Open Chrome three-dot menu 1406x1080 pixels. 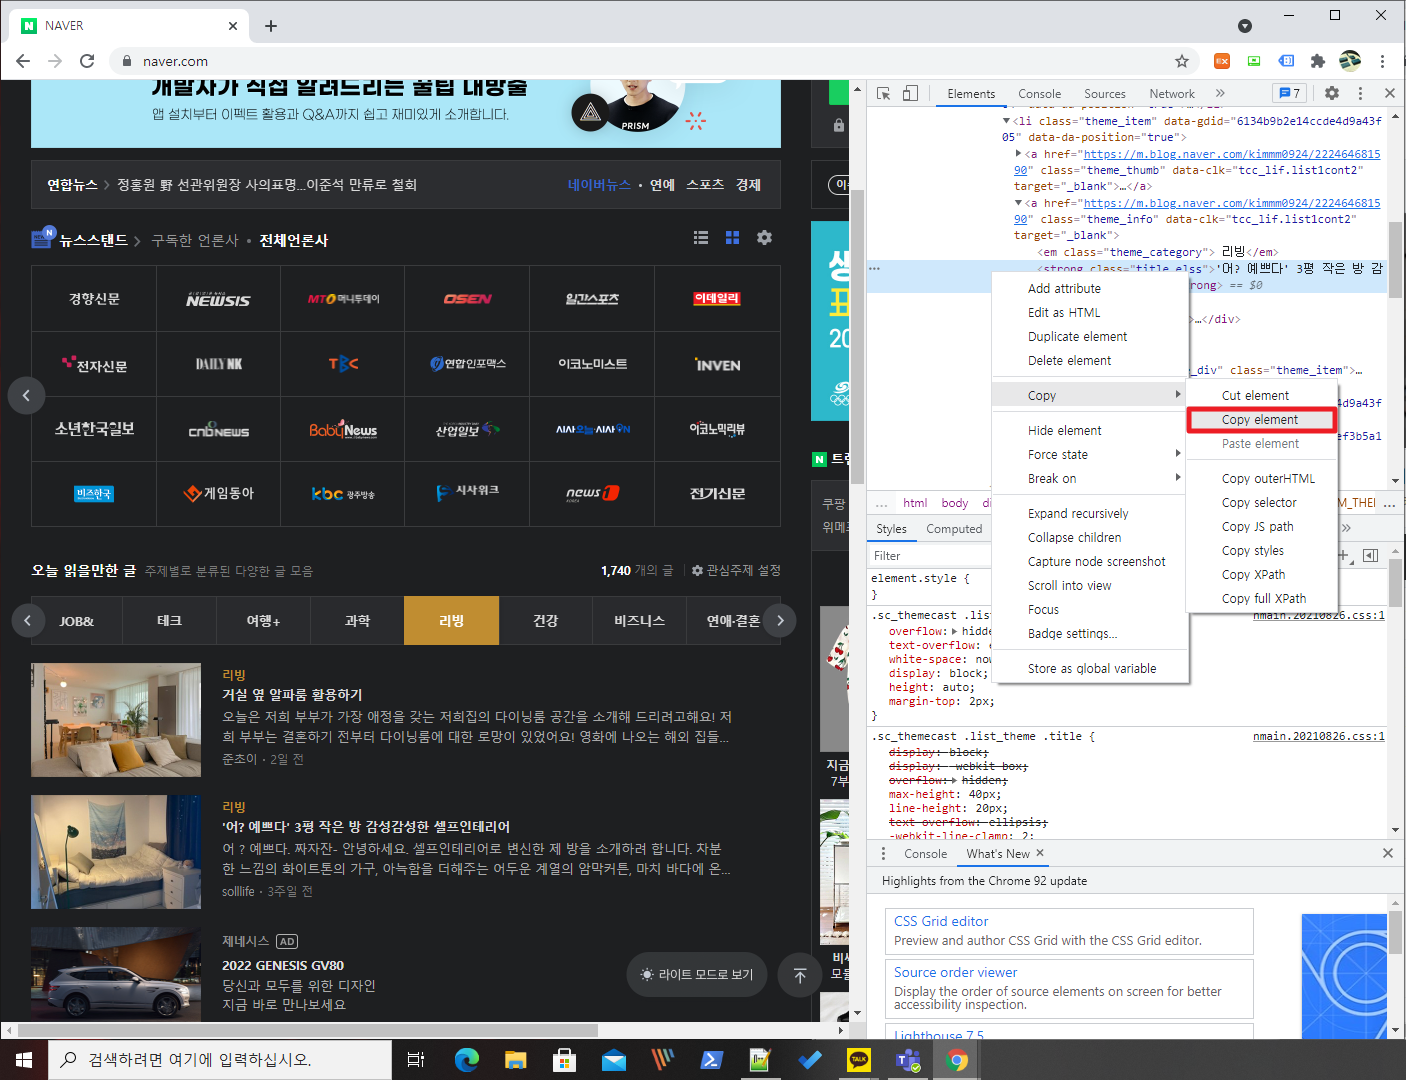point(1382,61)
